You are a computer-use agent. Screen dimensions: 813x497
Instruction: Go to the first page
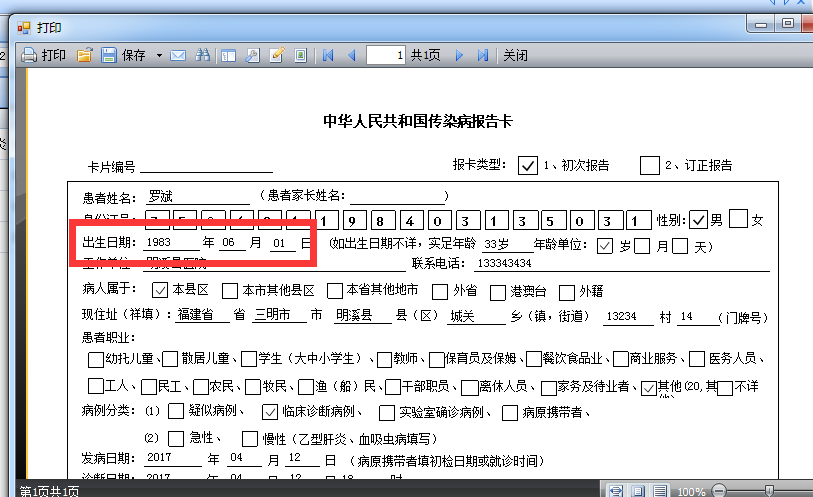[x=328, y=55]
